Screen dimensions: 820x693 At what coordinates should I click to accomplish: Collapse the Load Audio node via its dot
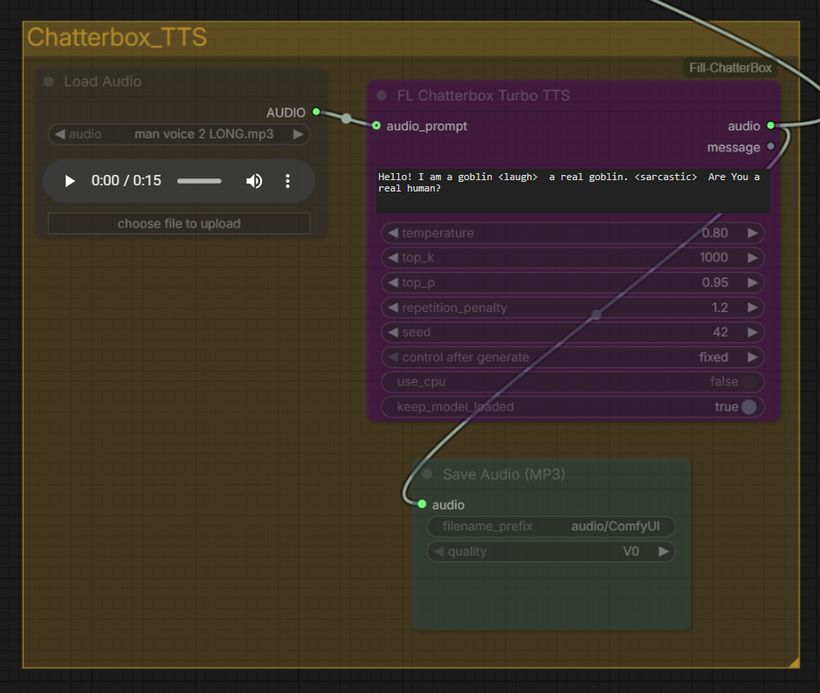[48, 82]
